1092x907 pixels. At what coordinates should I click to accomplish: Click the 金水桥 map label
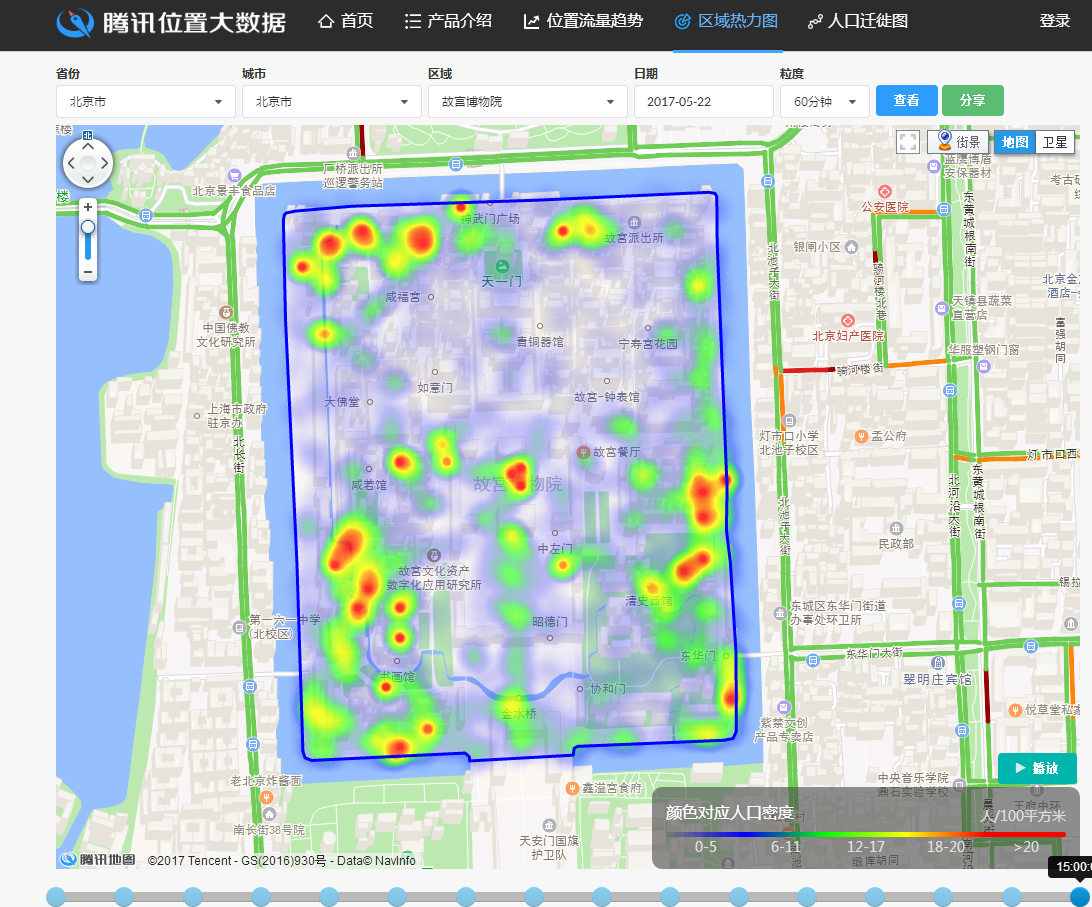click(519, 713)
